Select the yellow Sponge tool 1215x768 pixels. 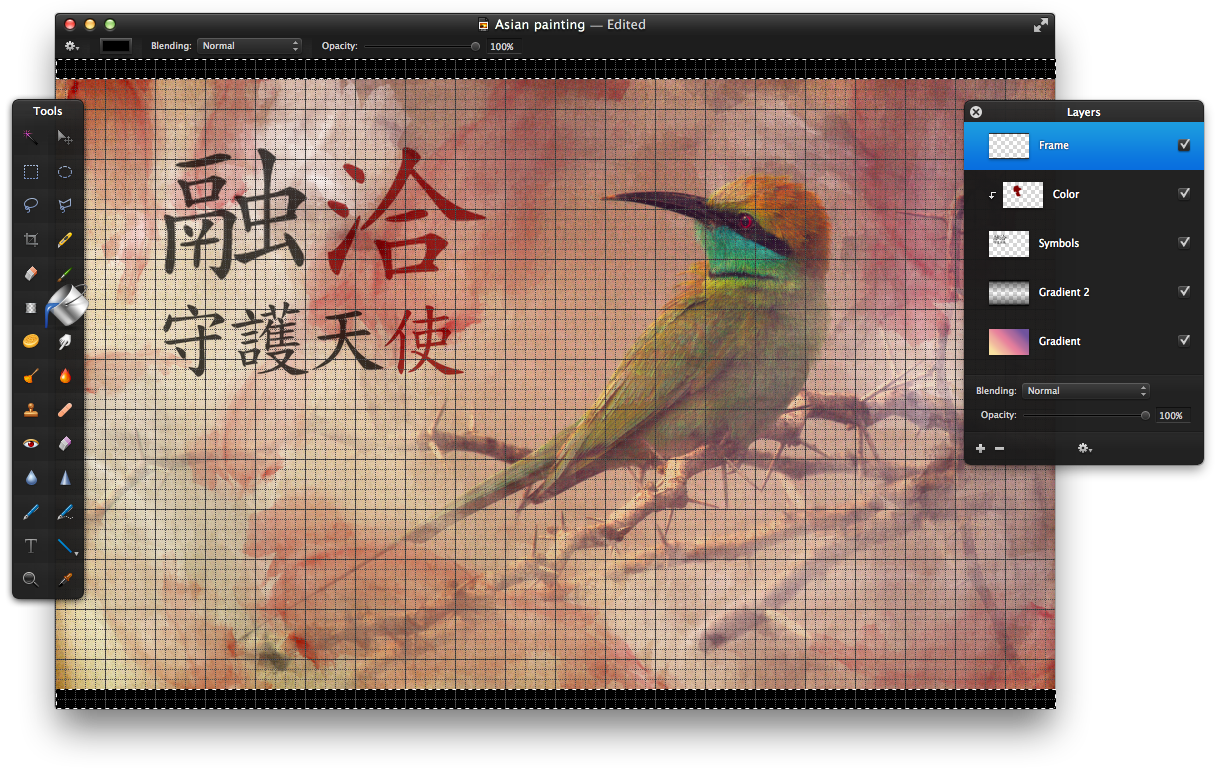pyautogui.click(x=31, y=341)
